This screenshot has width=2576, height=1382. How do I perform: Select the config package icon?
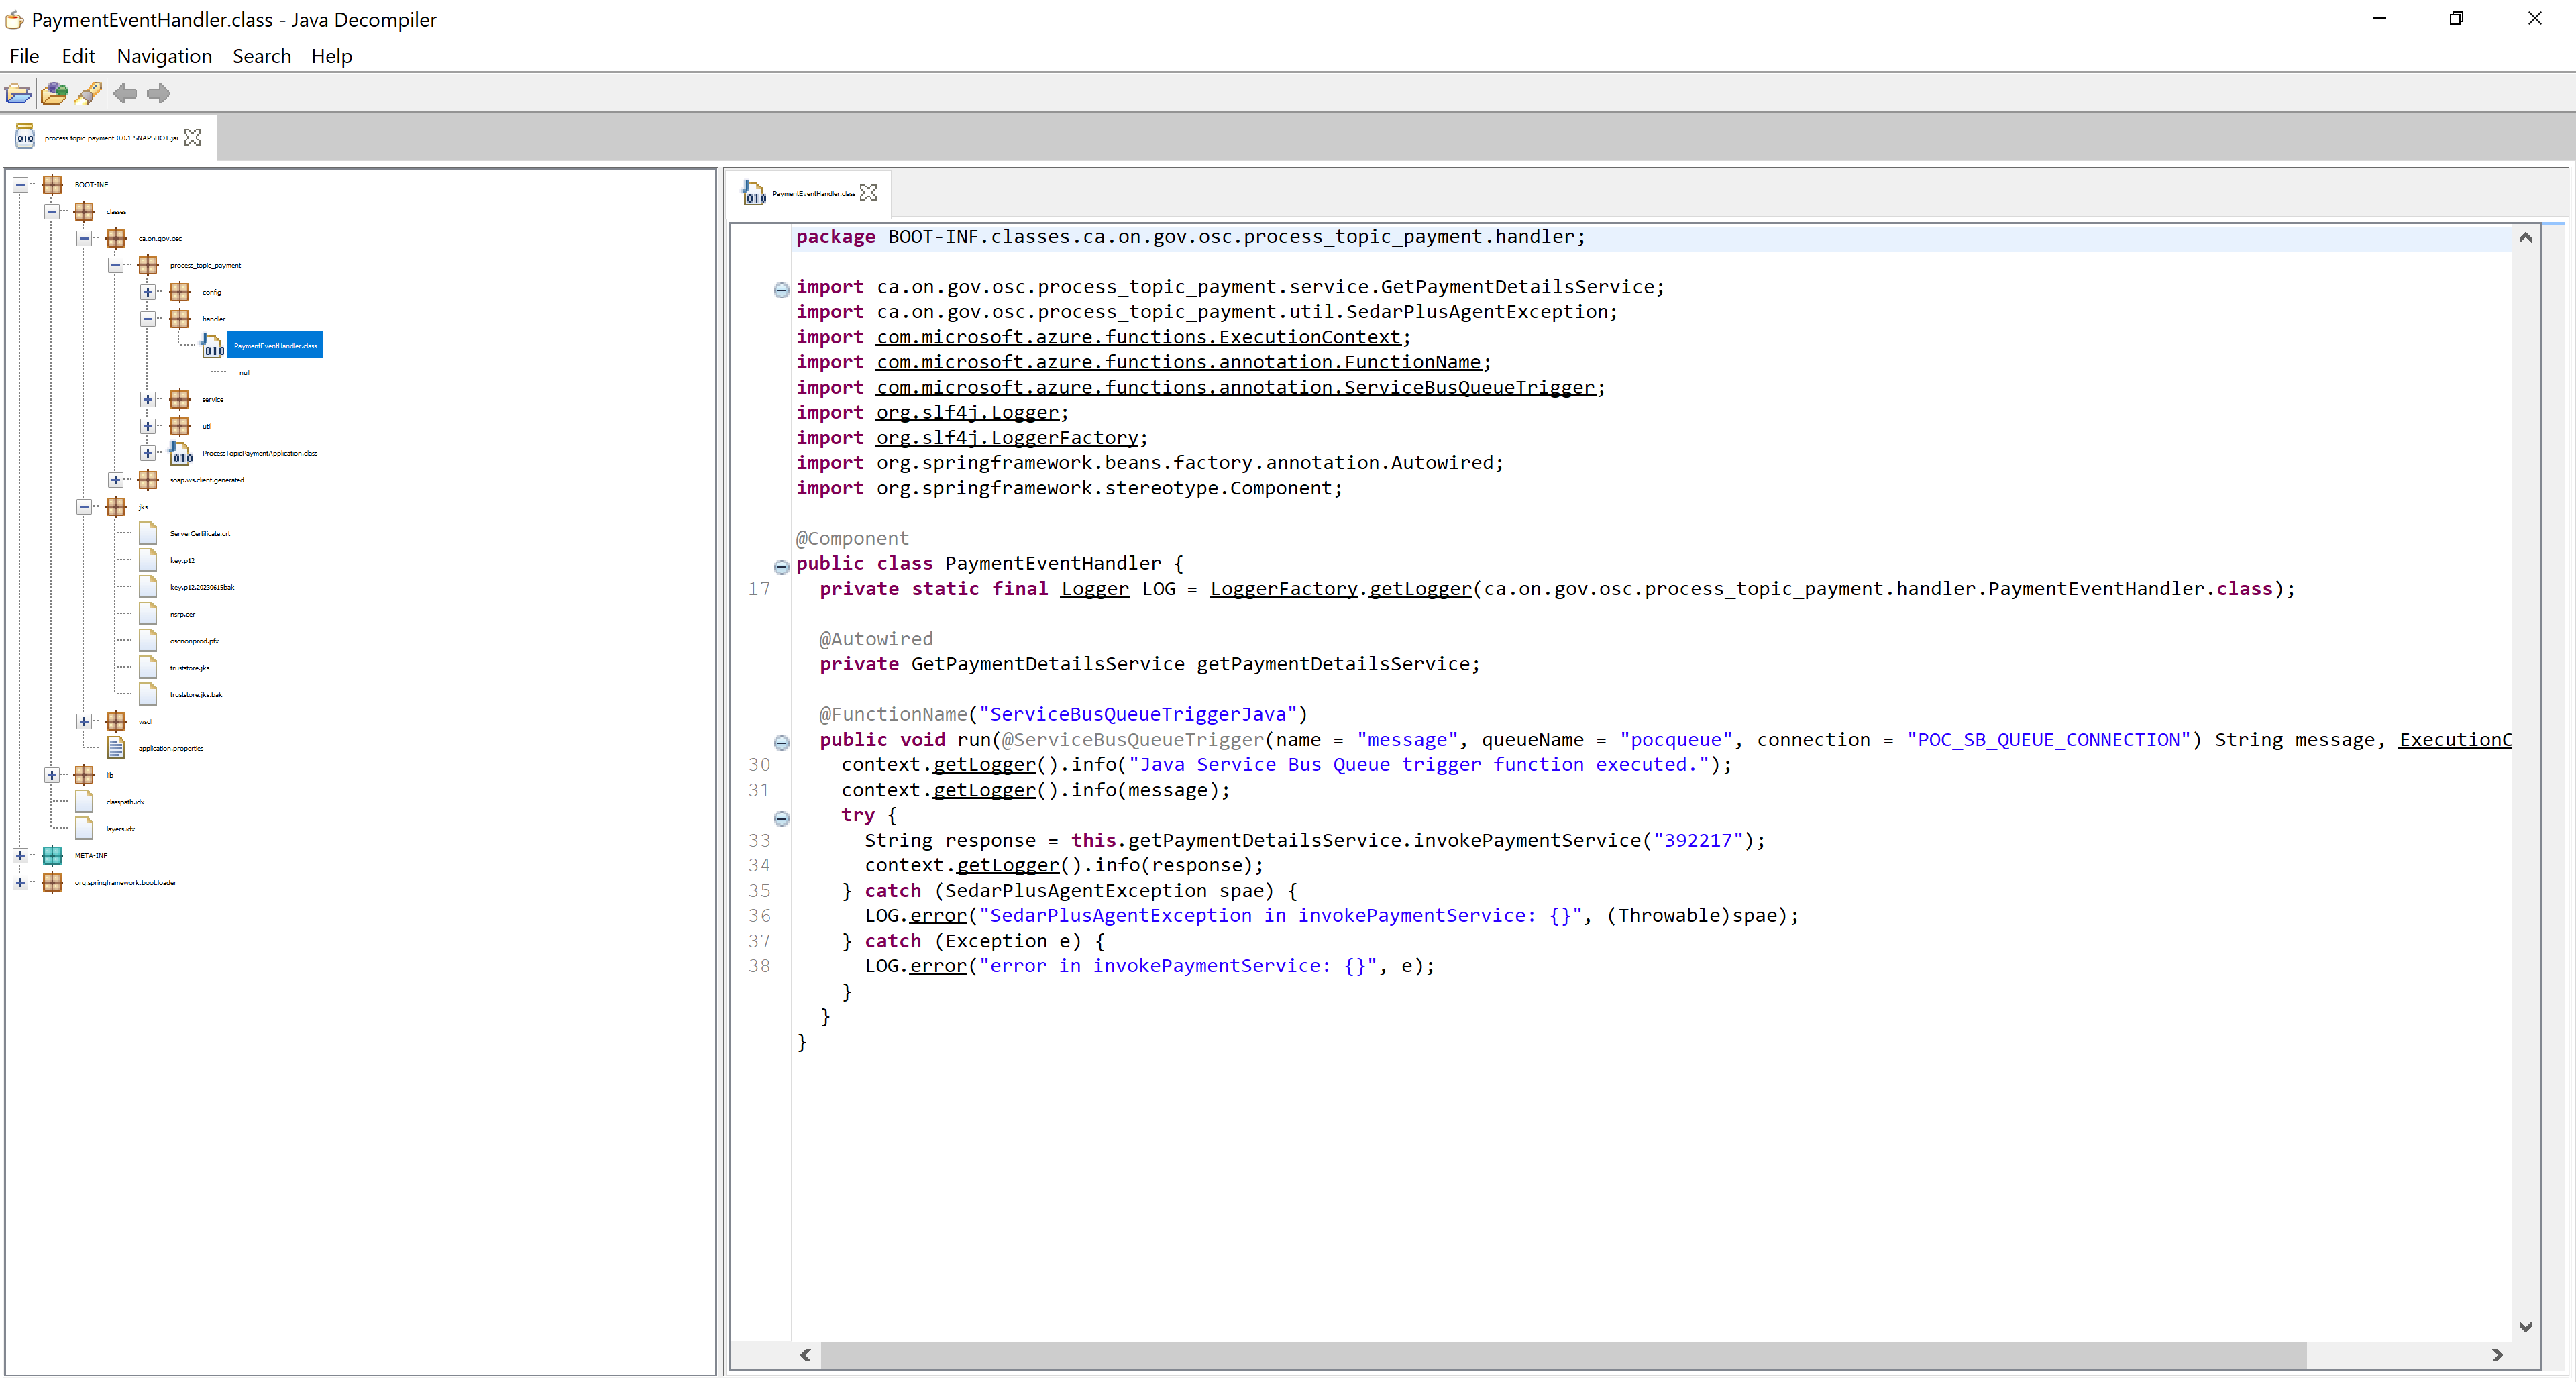[x=180, y=293]
